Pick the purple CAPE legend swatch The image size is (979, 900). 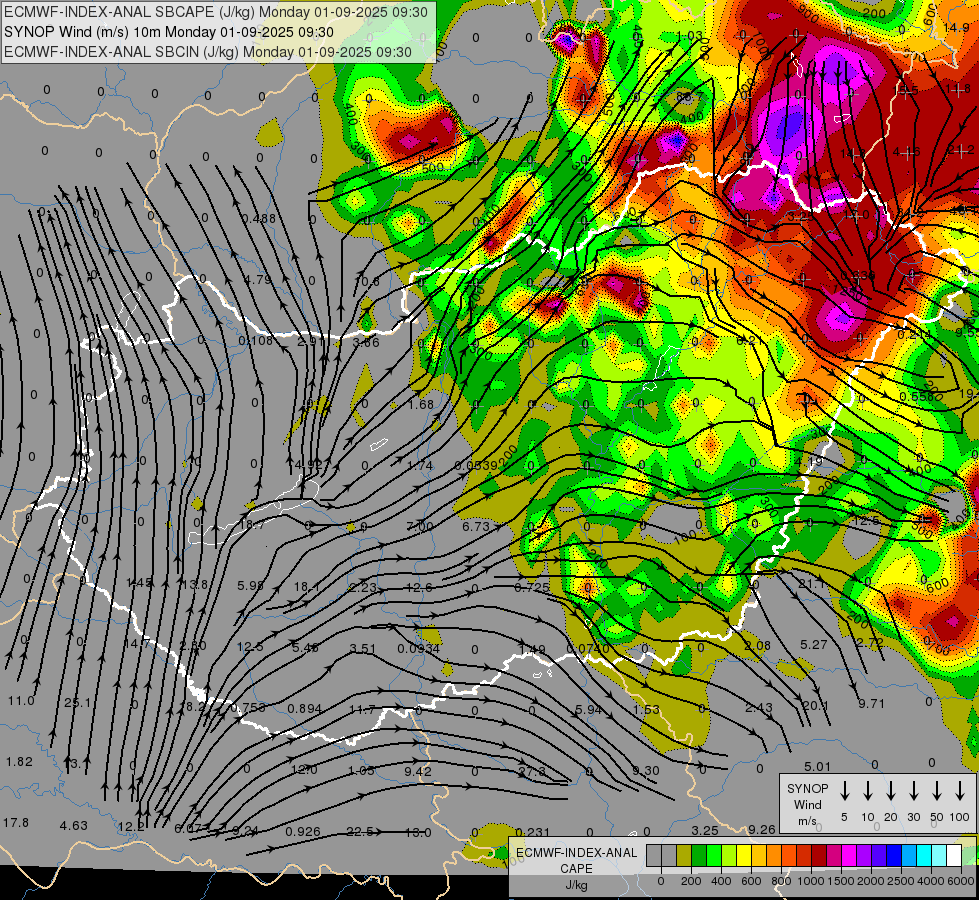pos(863,855)
